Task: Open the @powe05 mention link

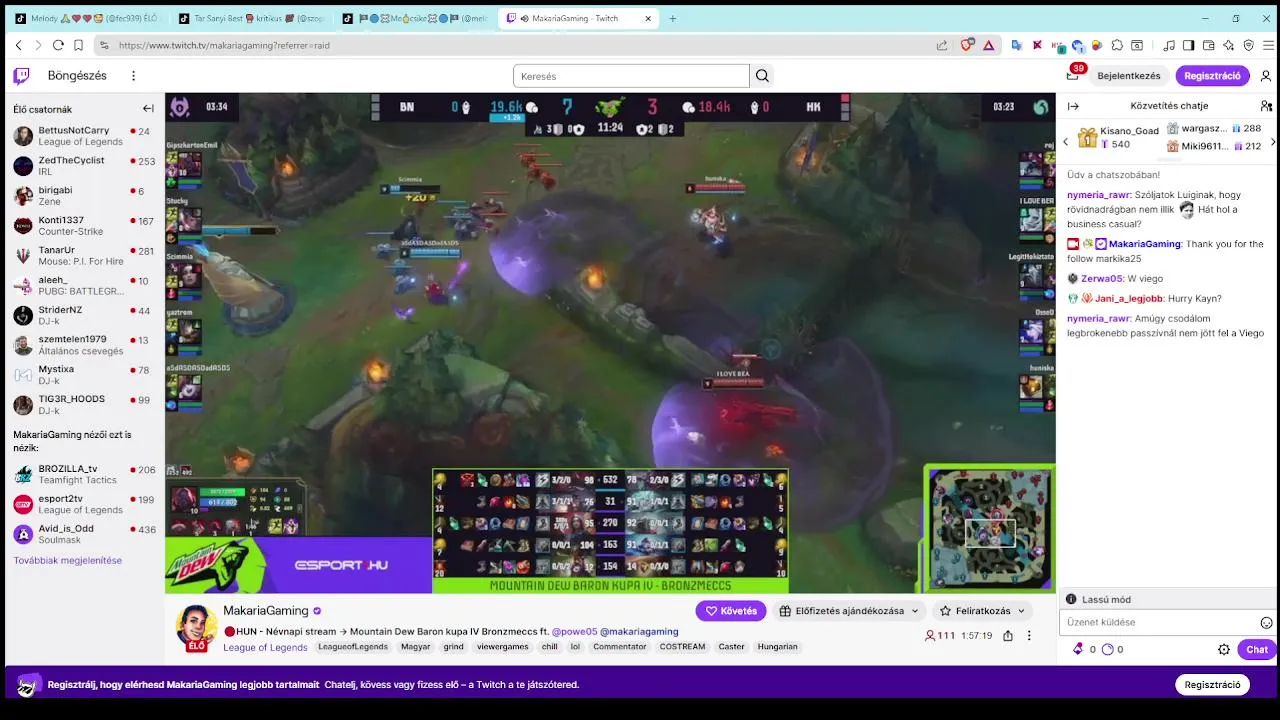Action: tap(574, 631)
